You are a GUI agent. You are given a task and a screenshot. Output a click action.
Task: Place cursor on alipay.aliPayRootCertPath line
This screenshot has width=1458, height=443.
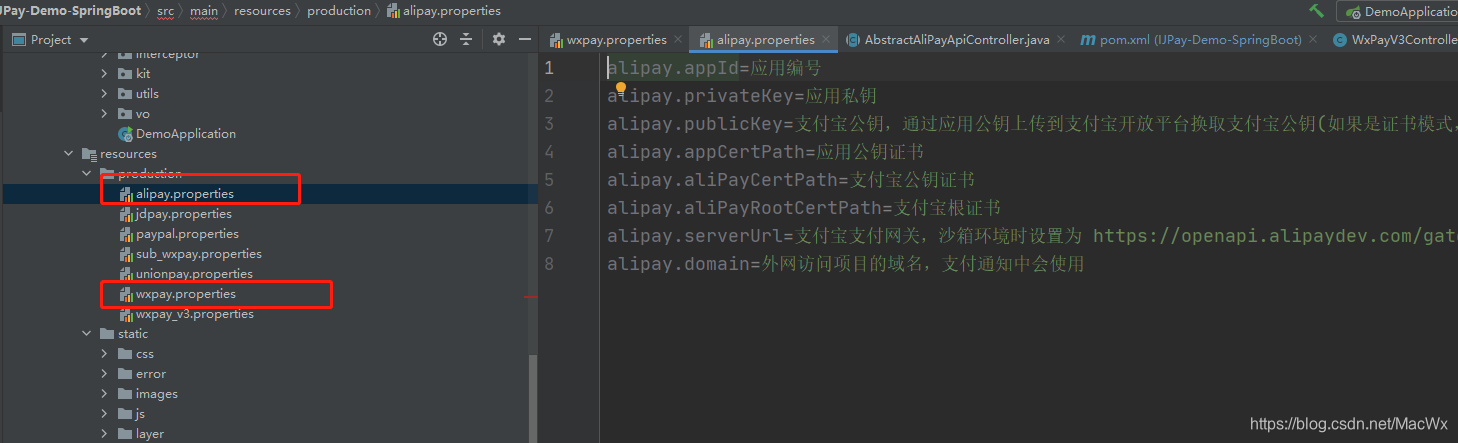[x=804, y=208]
